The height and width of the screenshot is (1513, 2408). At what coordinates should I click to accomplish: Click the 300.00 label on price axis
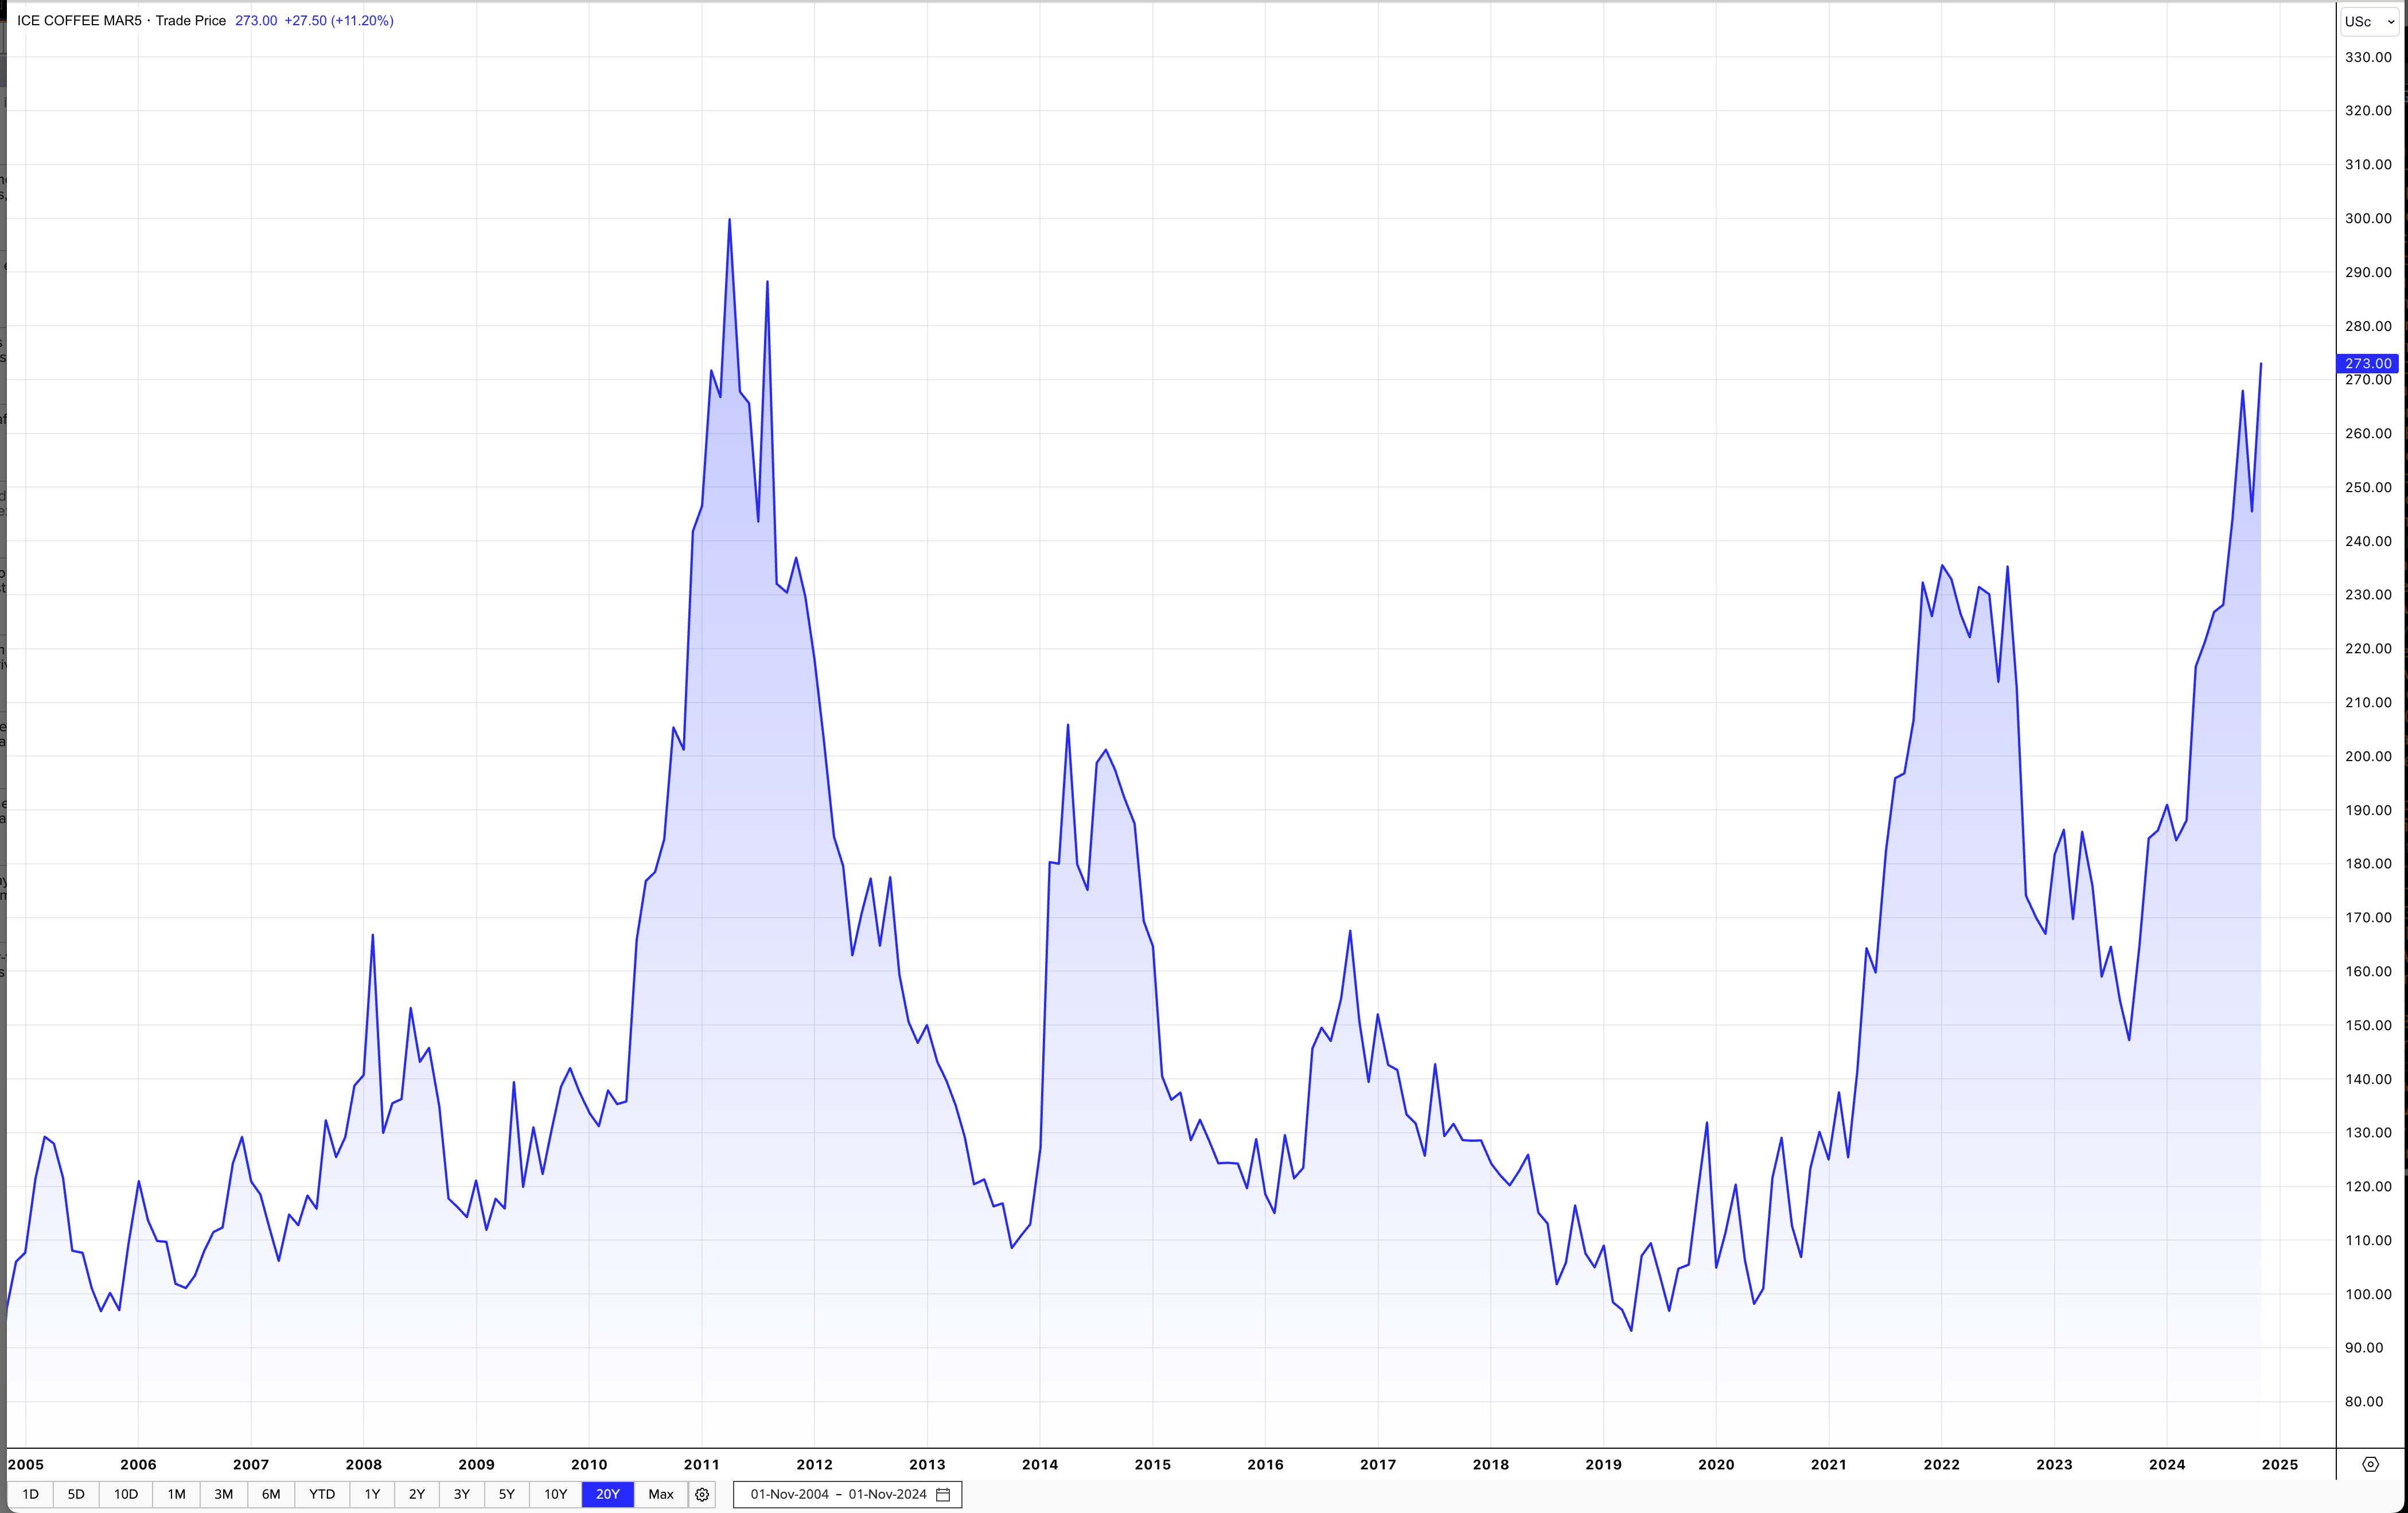click(x=2368, y=218)
